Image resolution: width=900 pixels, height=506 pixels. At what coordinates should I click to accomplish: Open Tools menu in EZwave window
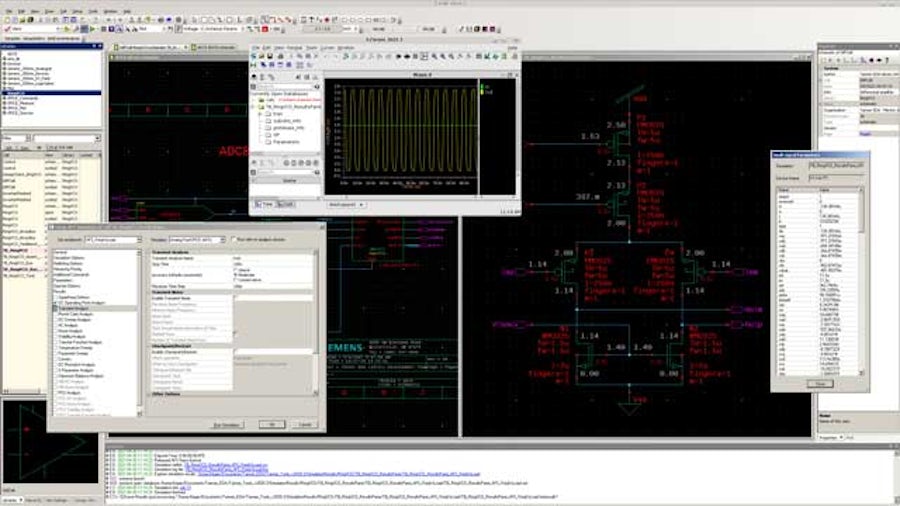coord(312,48)
